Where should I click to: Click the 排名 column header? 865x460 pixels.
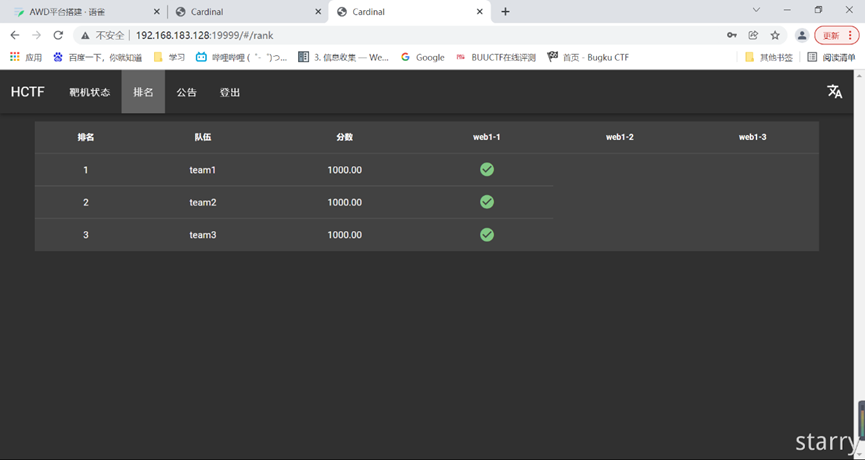pos(86,137)
